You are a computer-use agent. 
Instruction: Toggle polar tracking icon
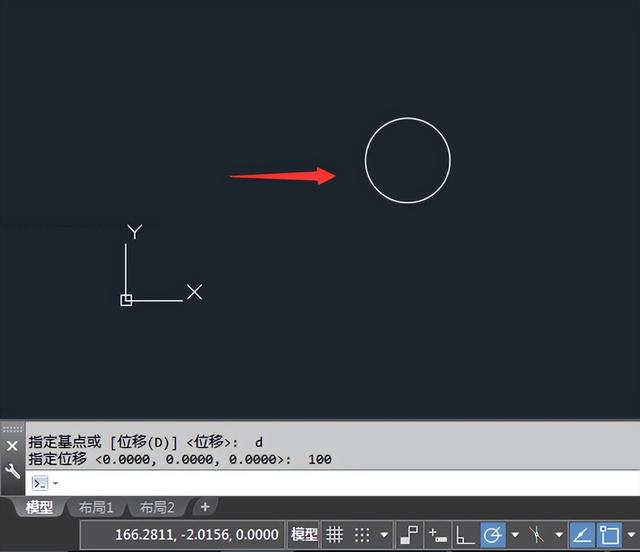[493, 534]
